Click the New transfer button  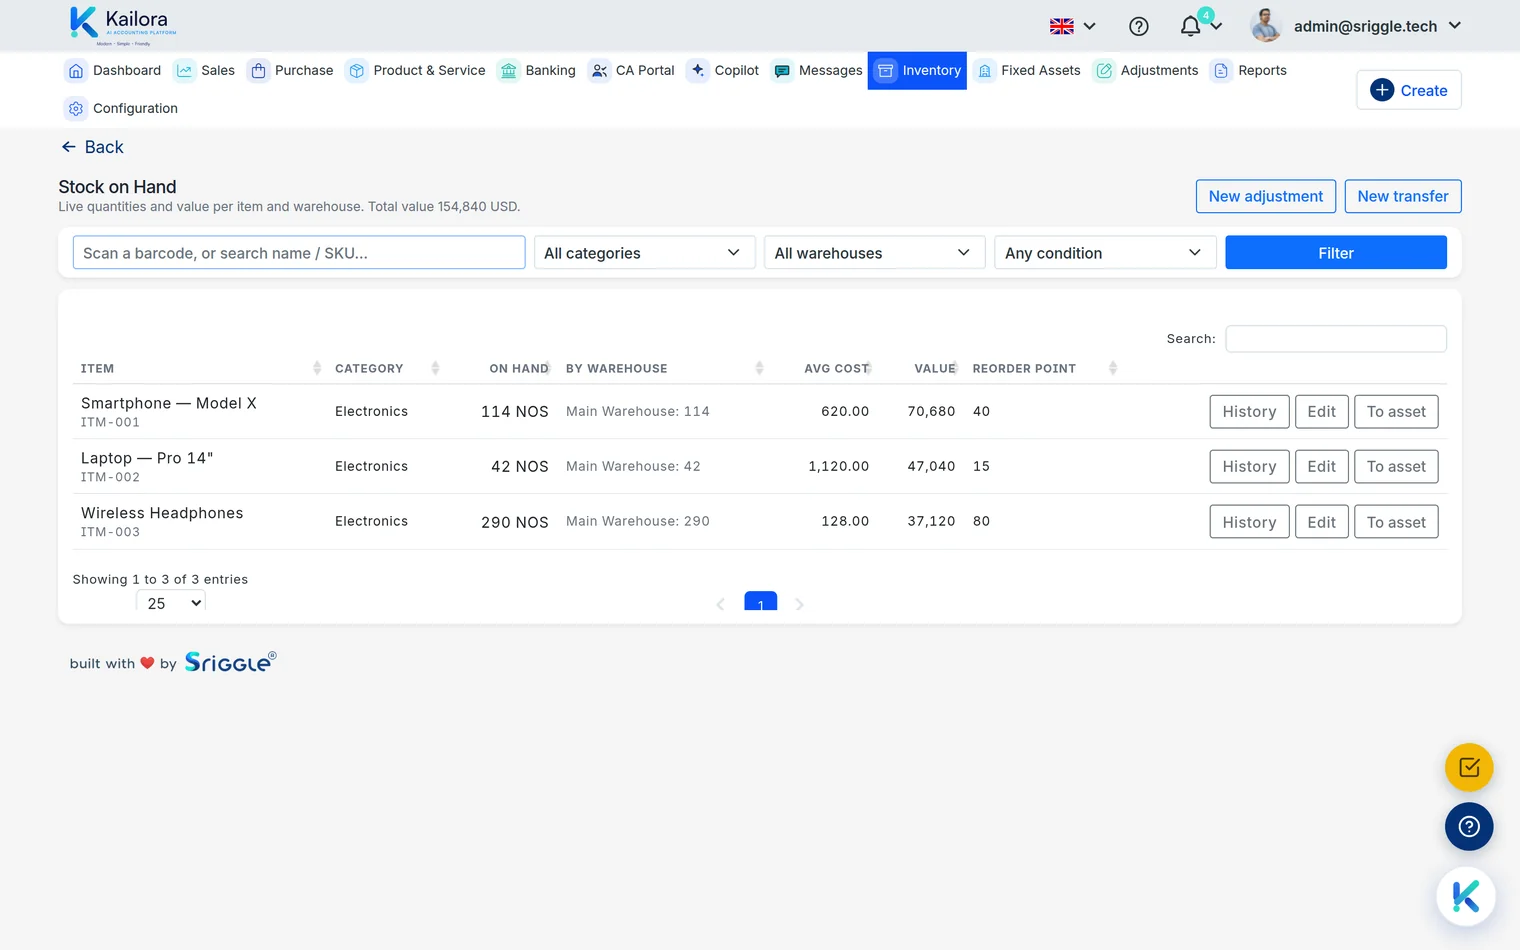point(1403,196)
